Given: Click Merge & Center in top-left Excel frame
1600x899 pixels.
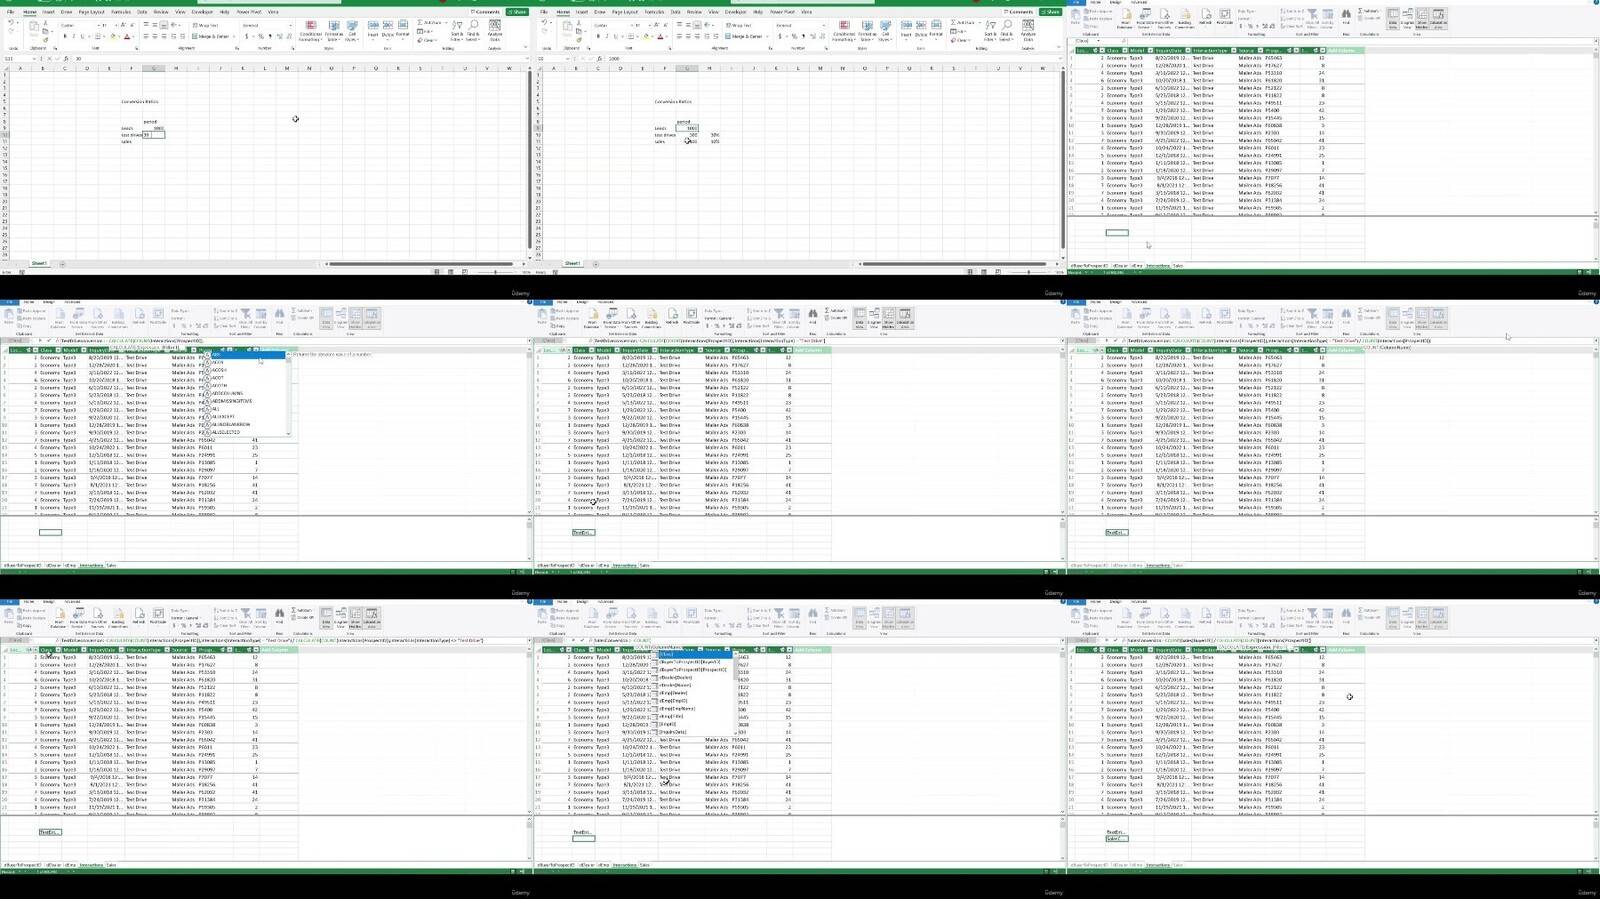Looking at the screenshot, I should [x=212, y=36].
